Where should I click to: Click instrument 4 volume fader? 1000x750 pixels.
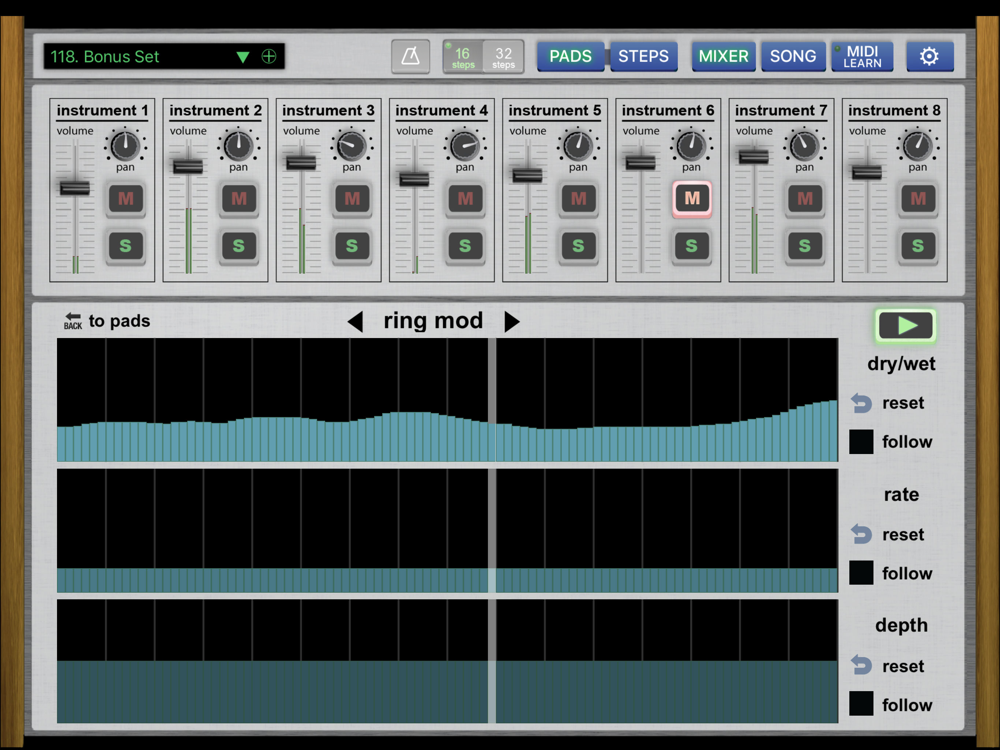414,179
